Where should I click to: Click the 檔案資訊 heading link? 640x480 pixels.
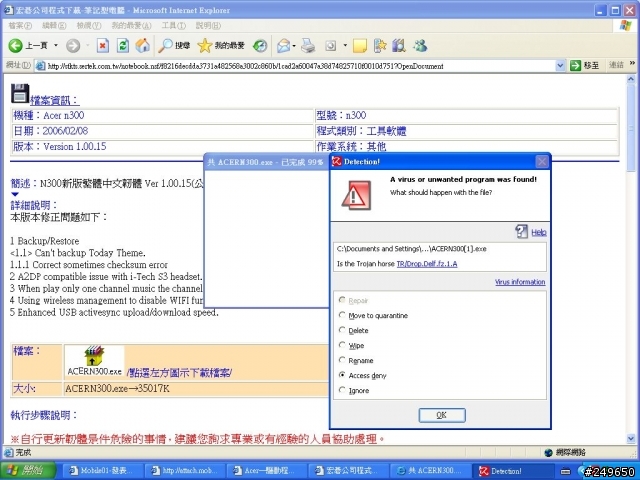[x=54, y=100]
